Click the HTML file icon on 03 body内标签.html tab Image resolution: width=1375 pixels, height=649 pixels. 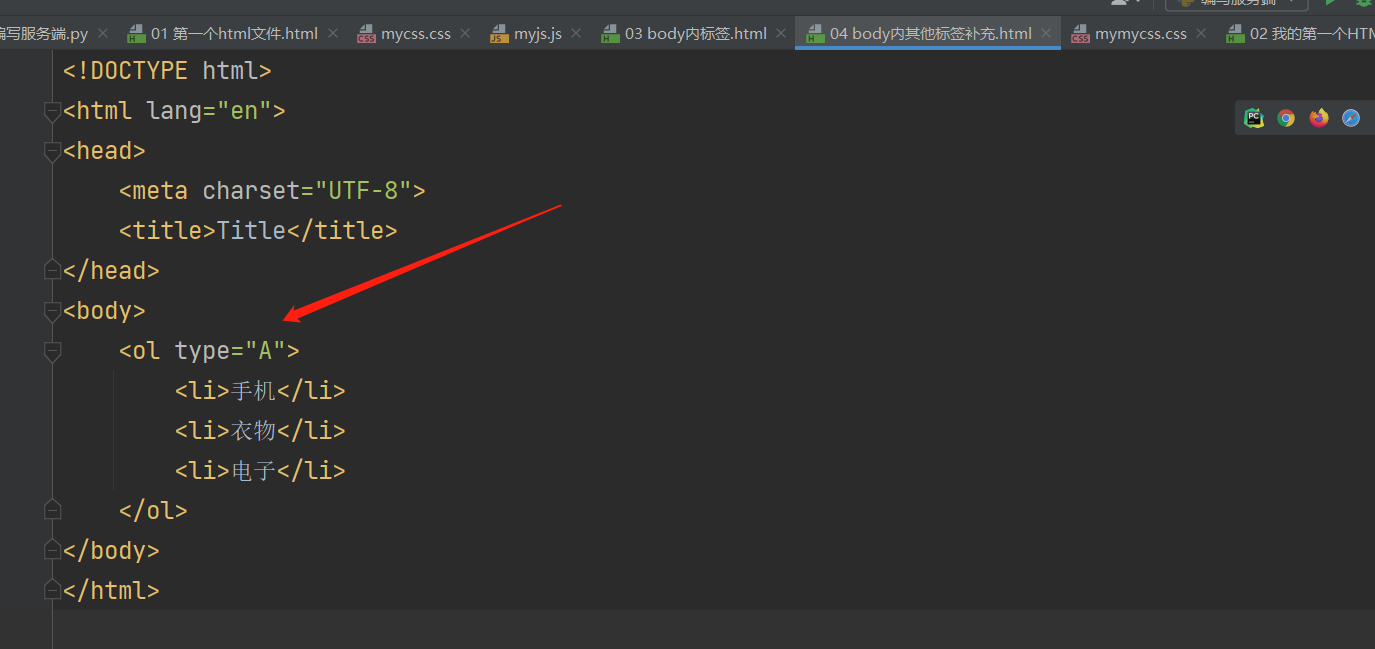coord(610,34)
